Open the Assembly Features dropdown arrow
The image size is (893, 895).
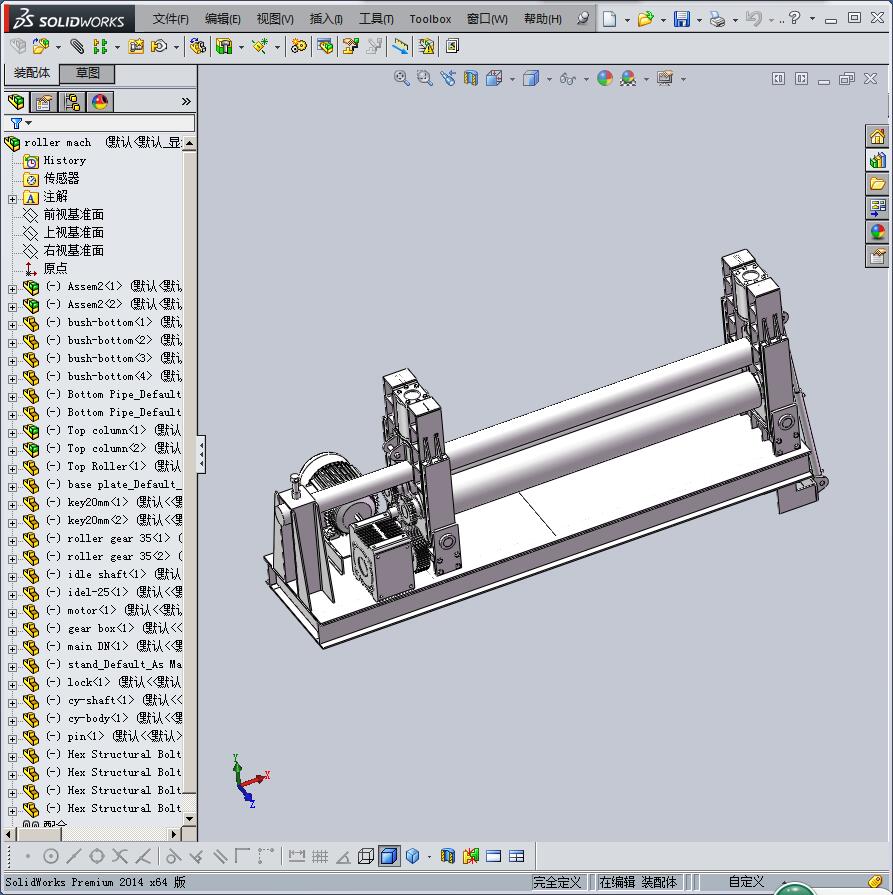(x=241, y=47)
